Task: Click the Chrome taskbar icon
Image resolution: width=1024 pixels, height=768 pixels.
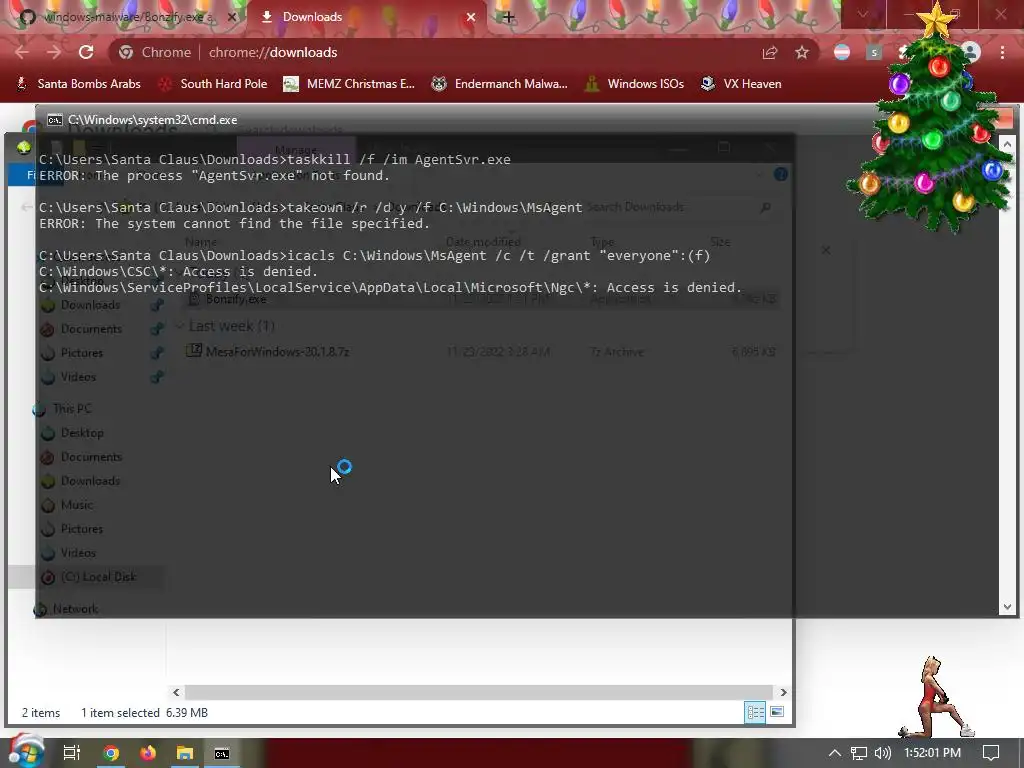Action: [111, 753]
